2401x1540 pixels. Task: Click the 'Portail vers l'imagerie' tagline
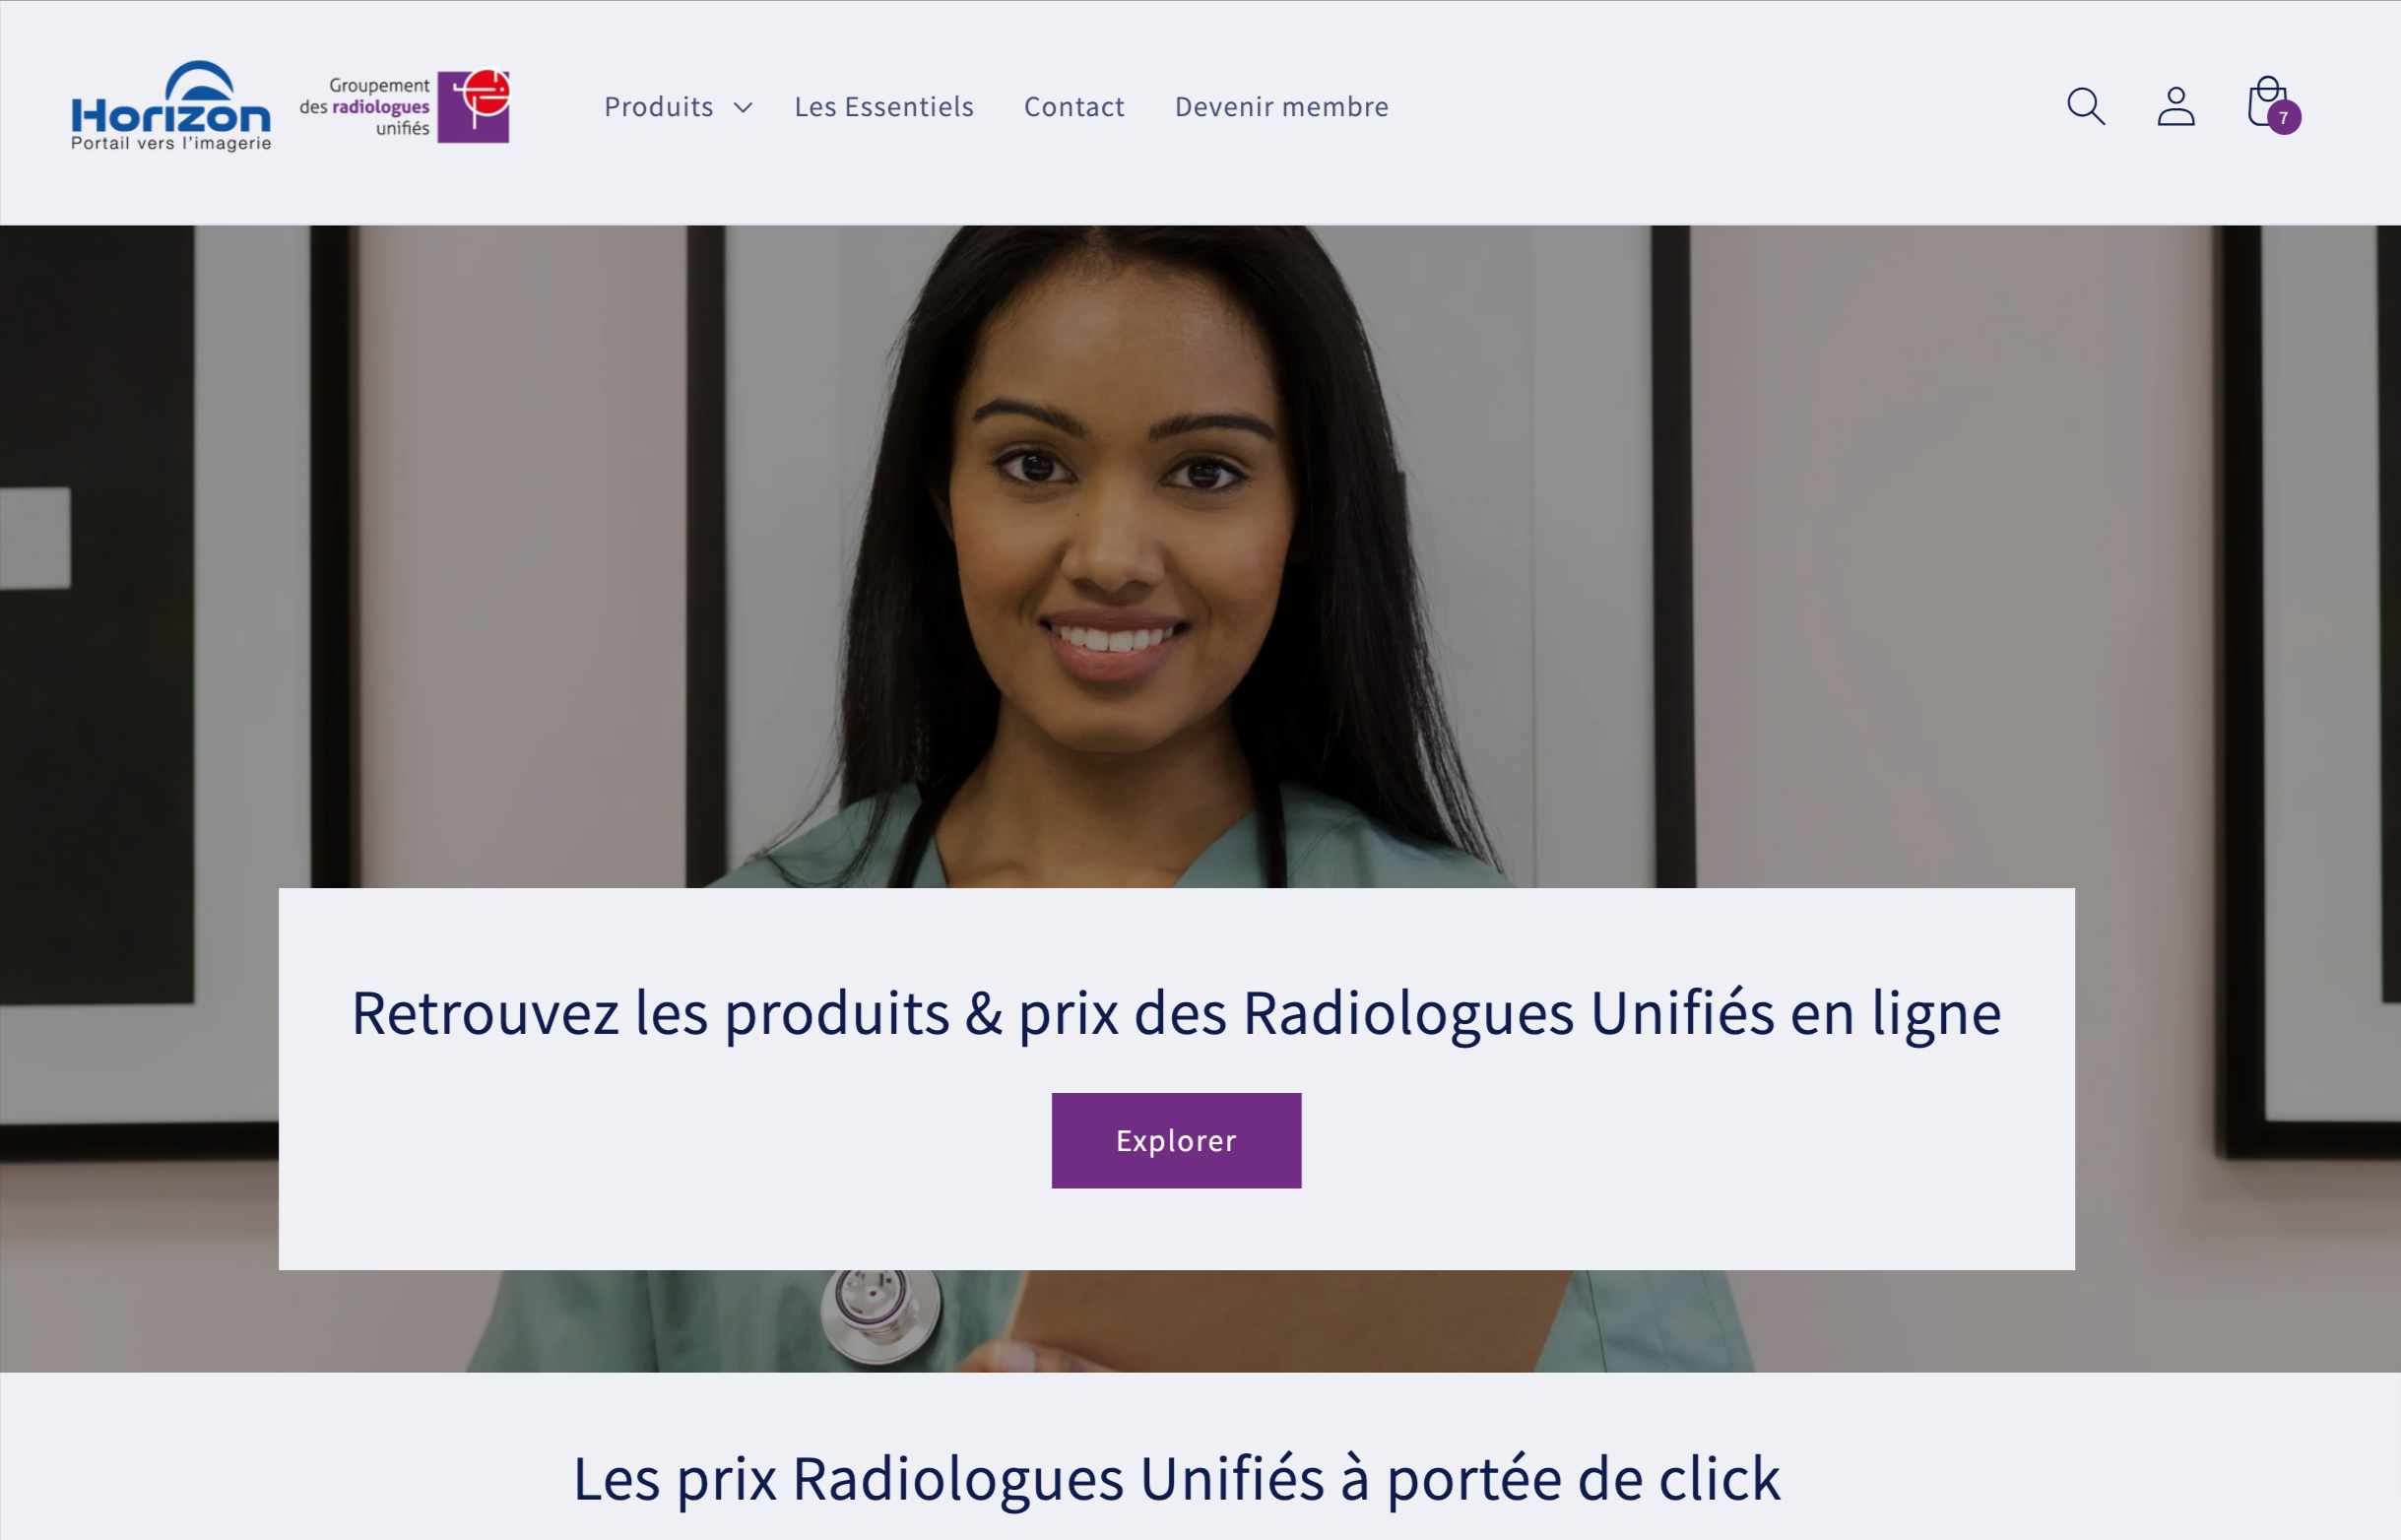[x=171, y=144]
